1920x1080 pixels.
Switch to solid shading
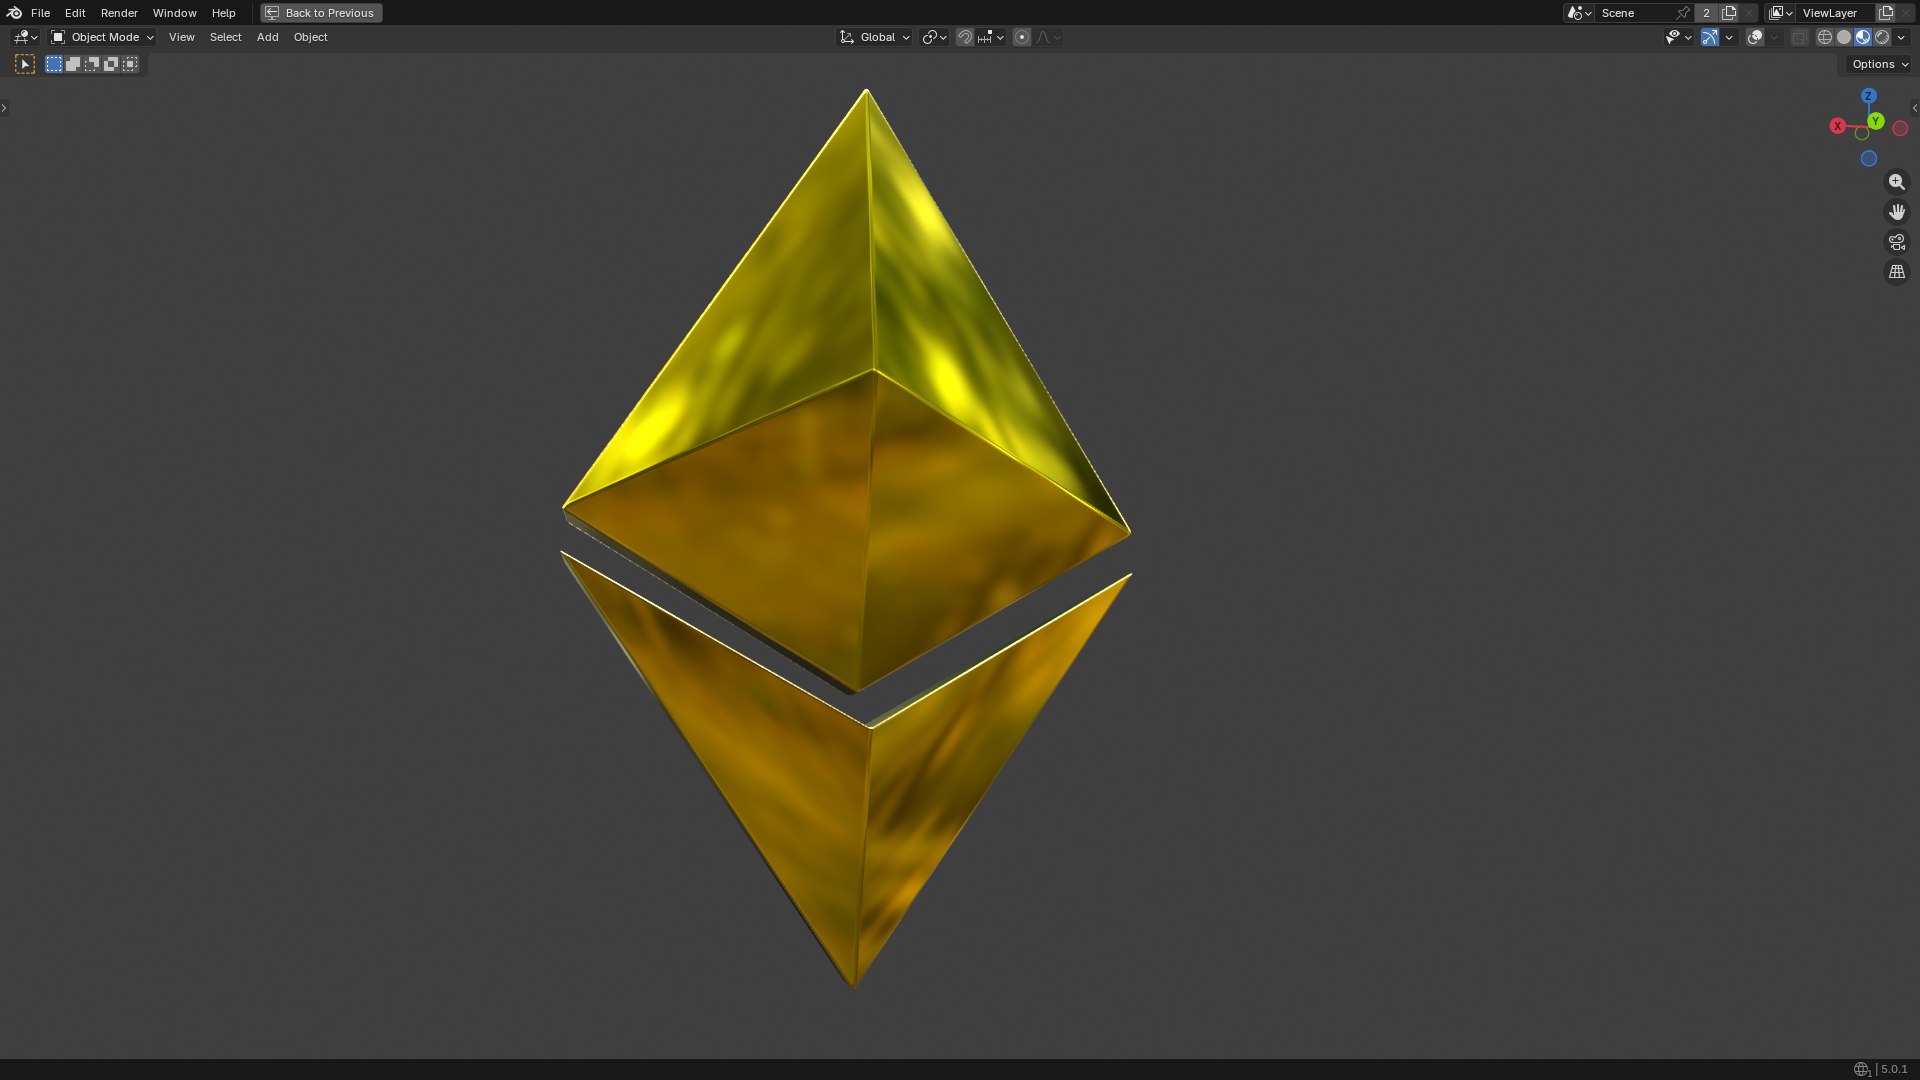pyautogui.click(x=1844, y=37)
